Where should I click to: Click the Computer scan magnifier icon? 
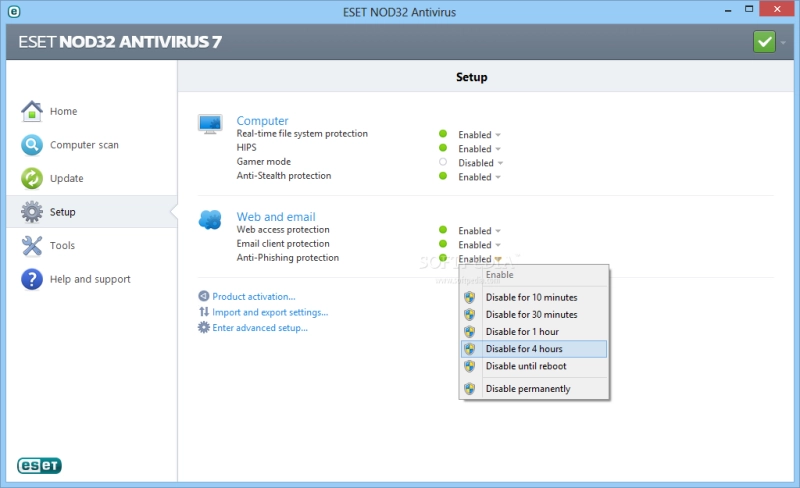(32, 145)
